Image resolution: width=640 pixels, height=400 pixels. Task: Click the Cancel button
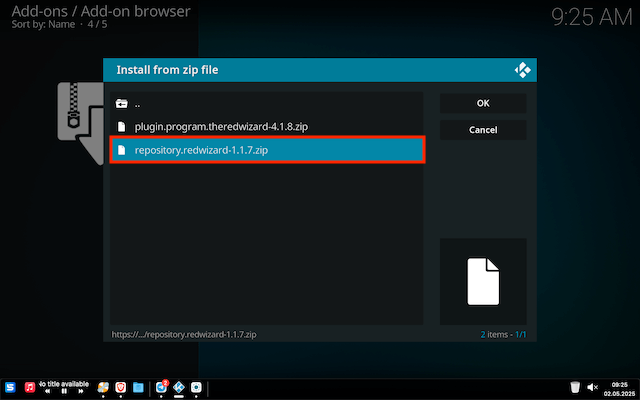(x=483, y=130)
